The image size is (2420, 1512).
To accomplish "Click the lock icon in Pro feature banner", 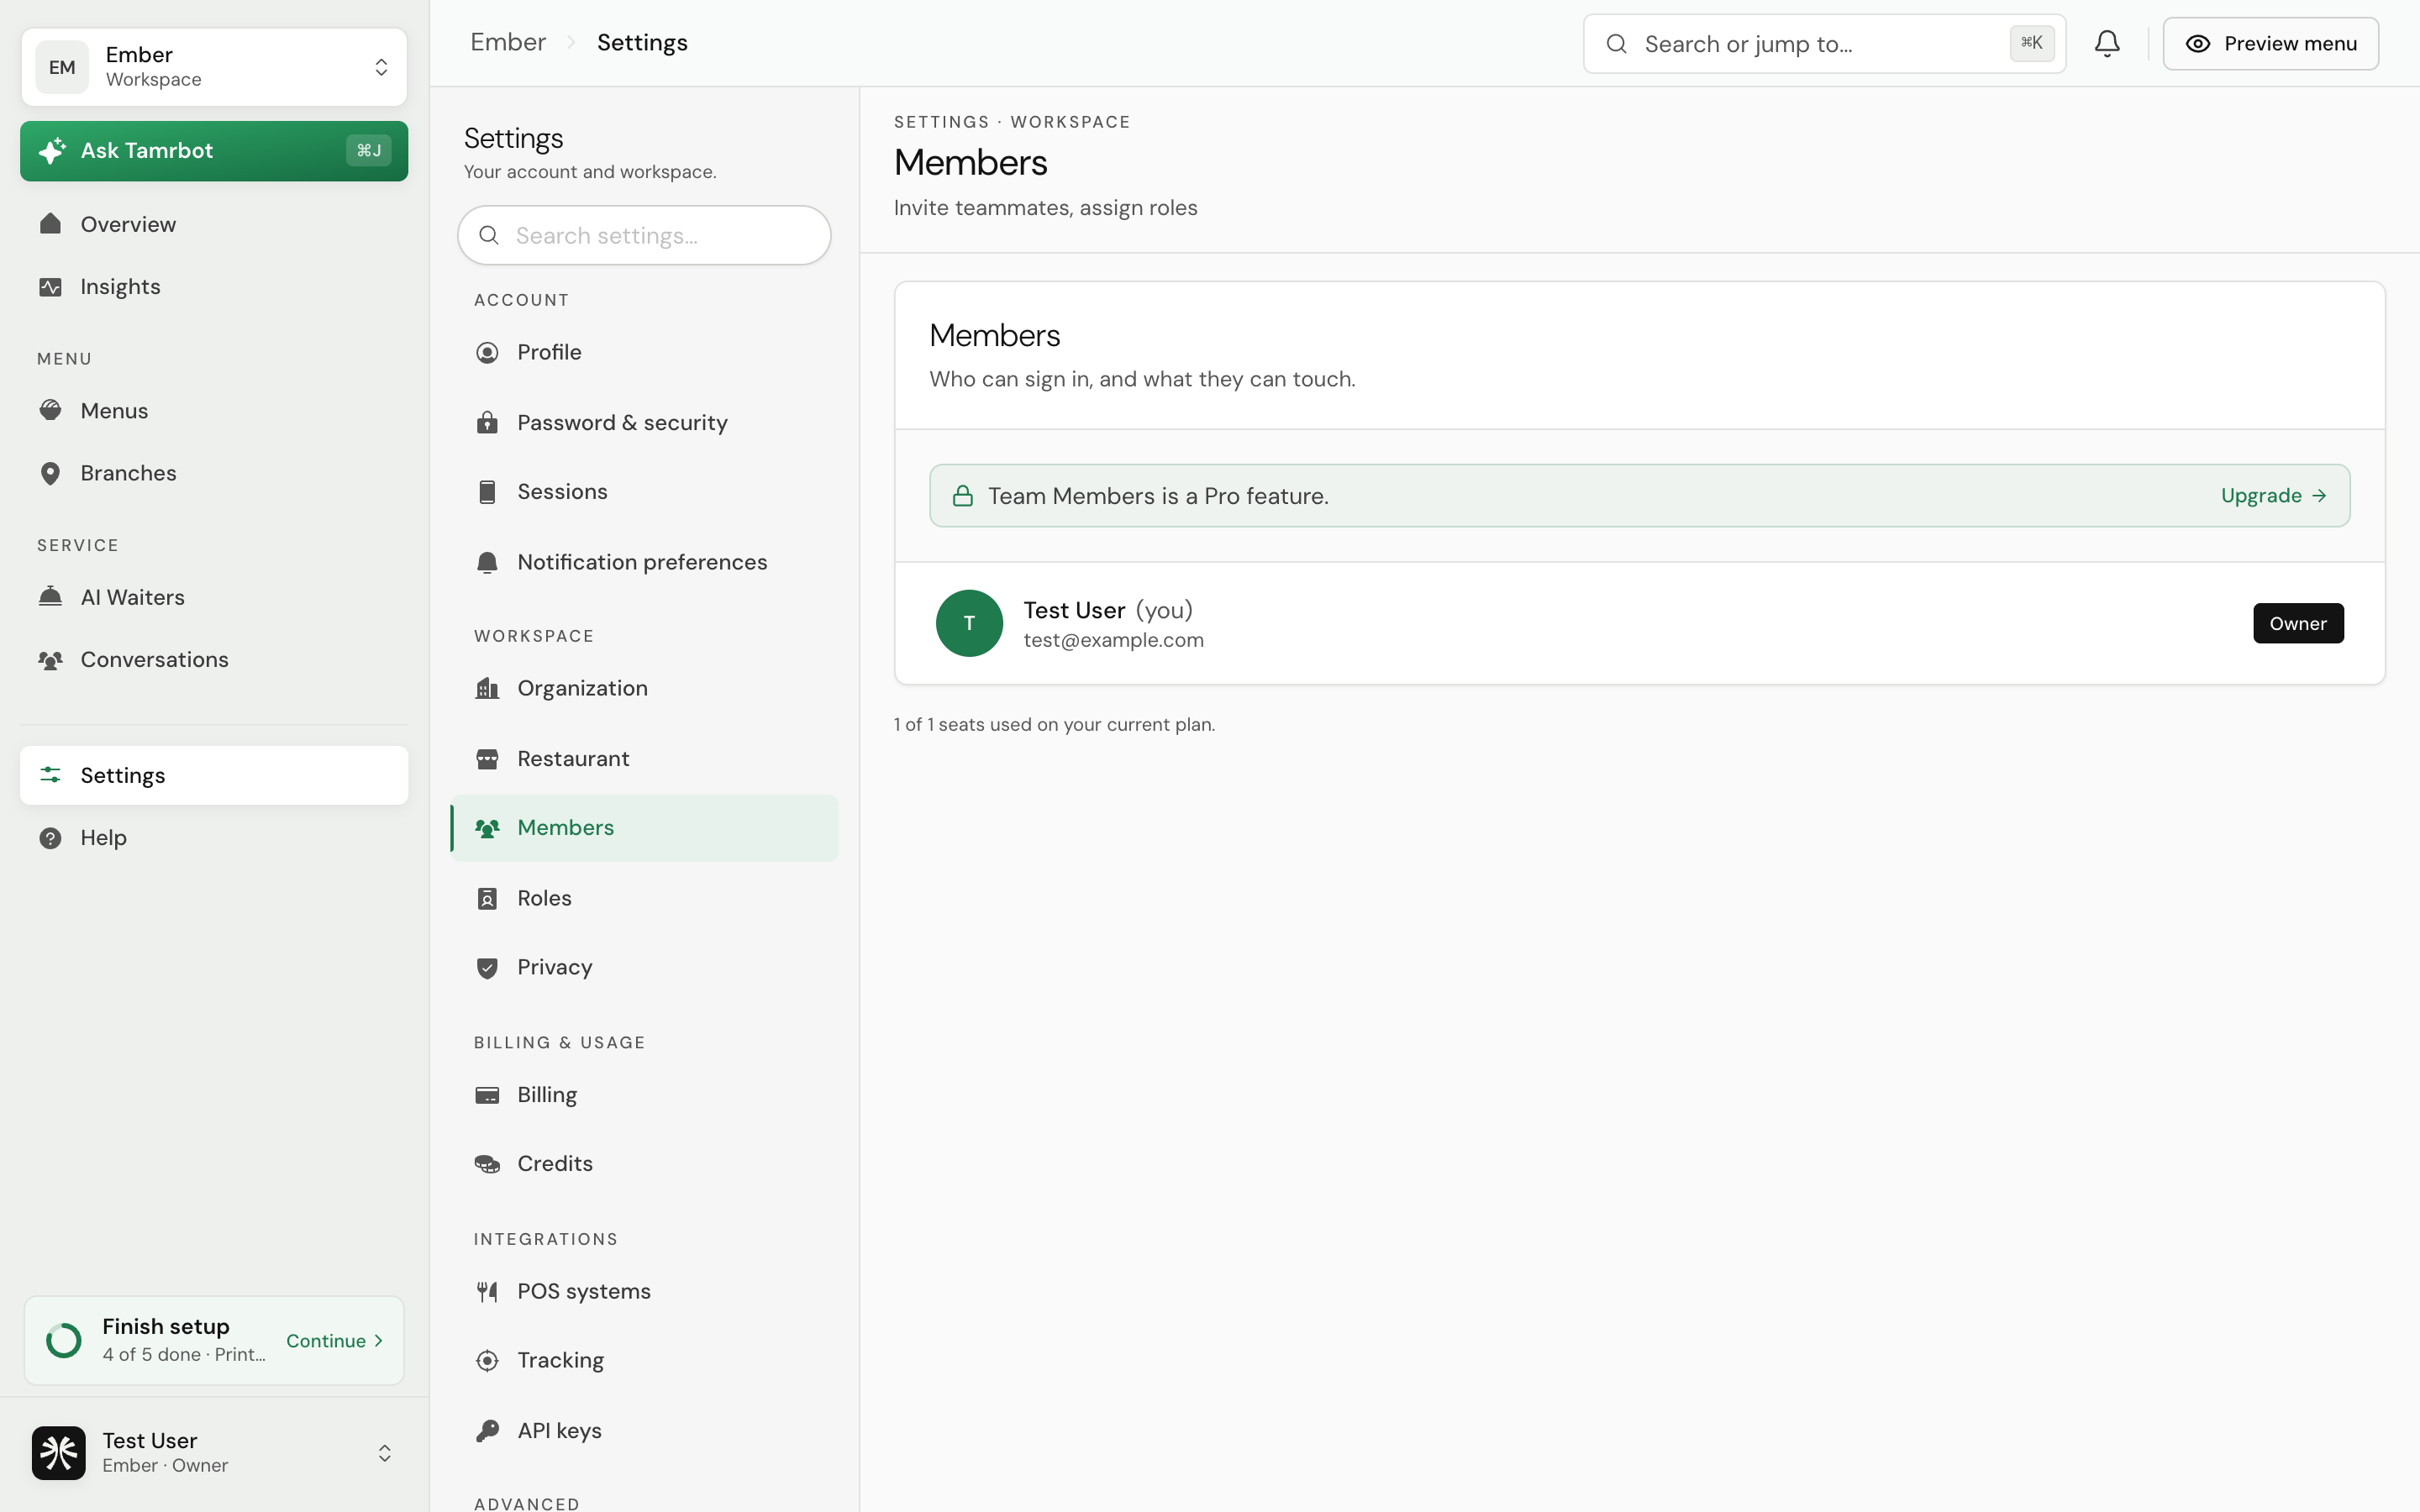I will (962, 496).
